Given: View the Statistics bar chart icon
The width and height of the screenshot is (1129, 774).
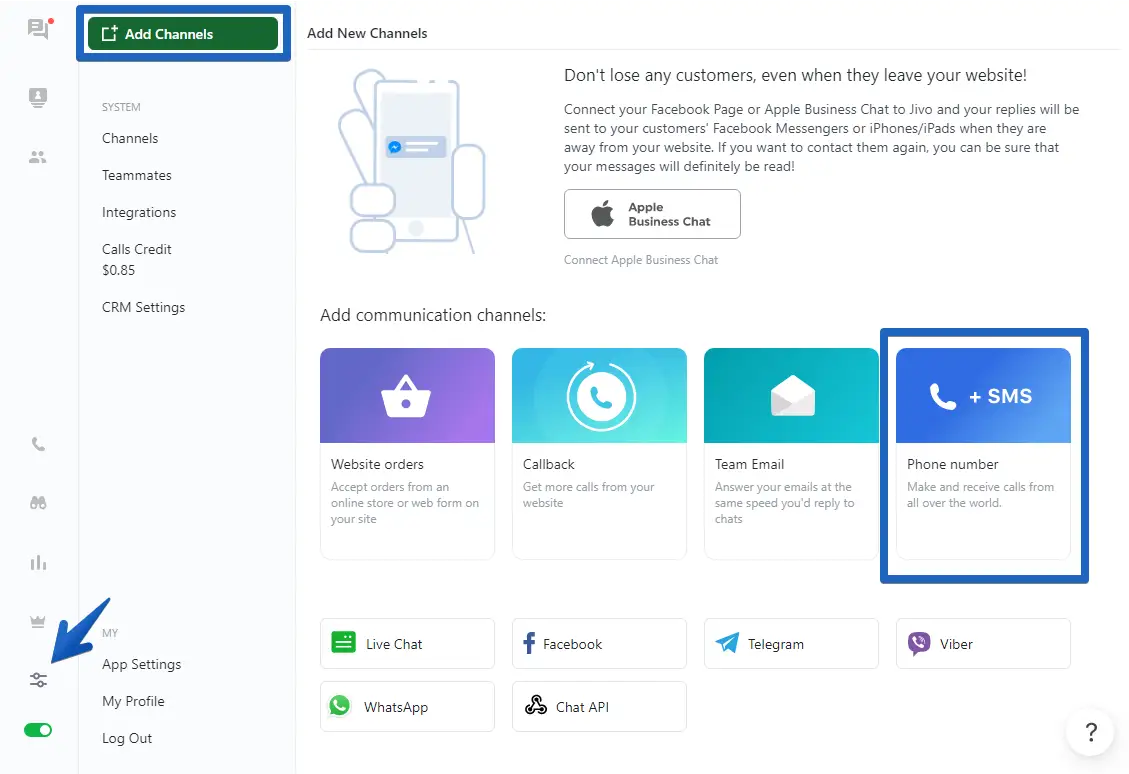Looking at the screenshot, I should 37,563.
